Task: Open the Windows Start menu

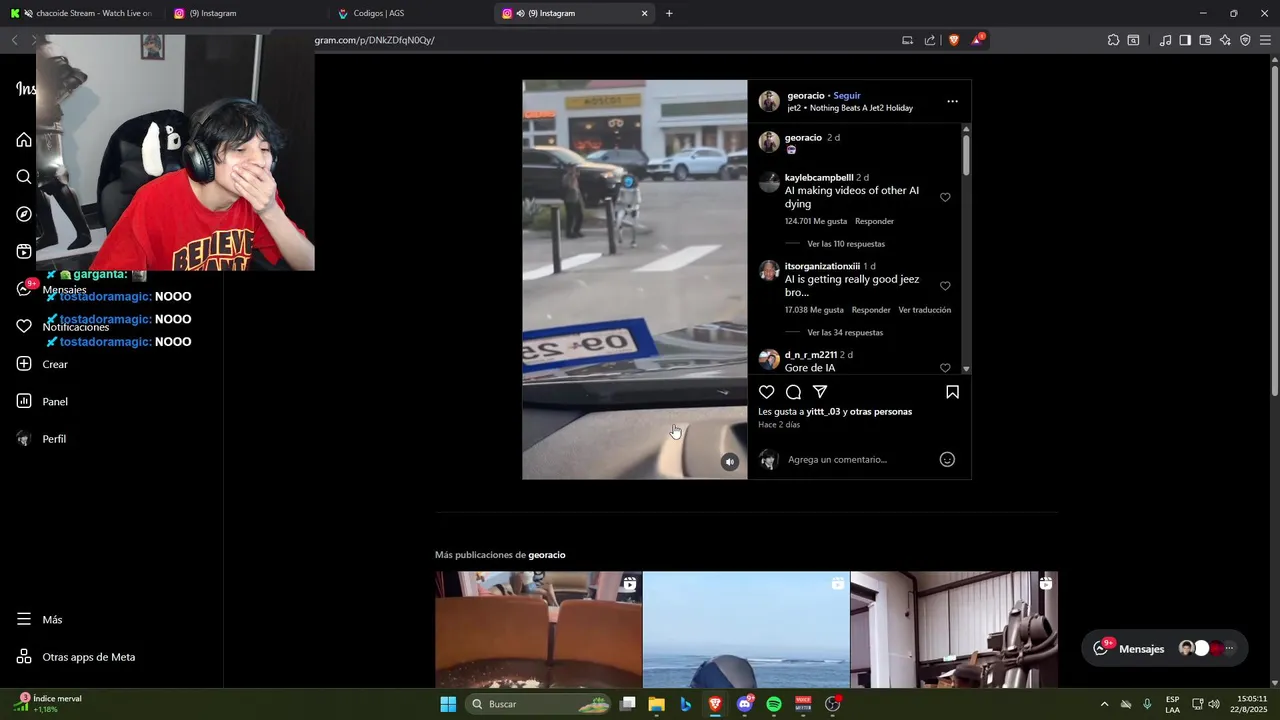Action: click(448, 704)
